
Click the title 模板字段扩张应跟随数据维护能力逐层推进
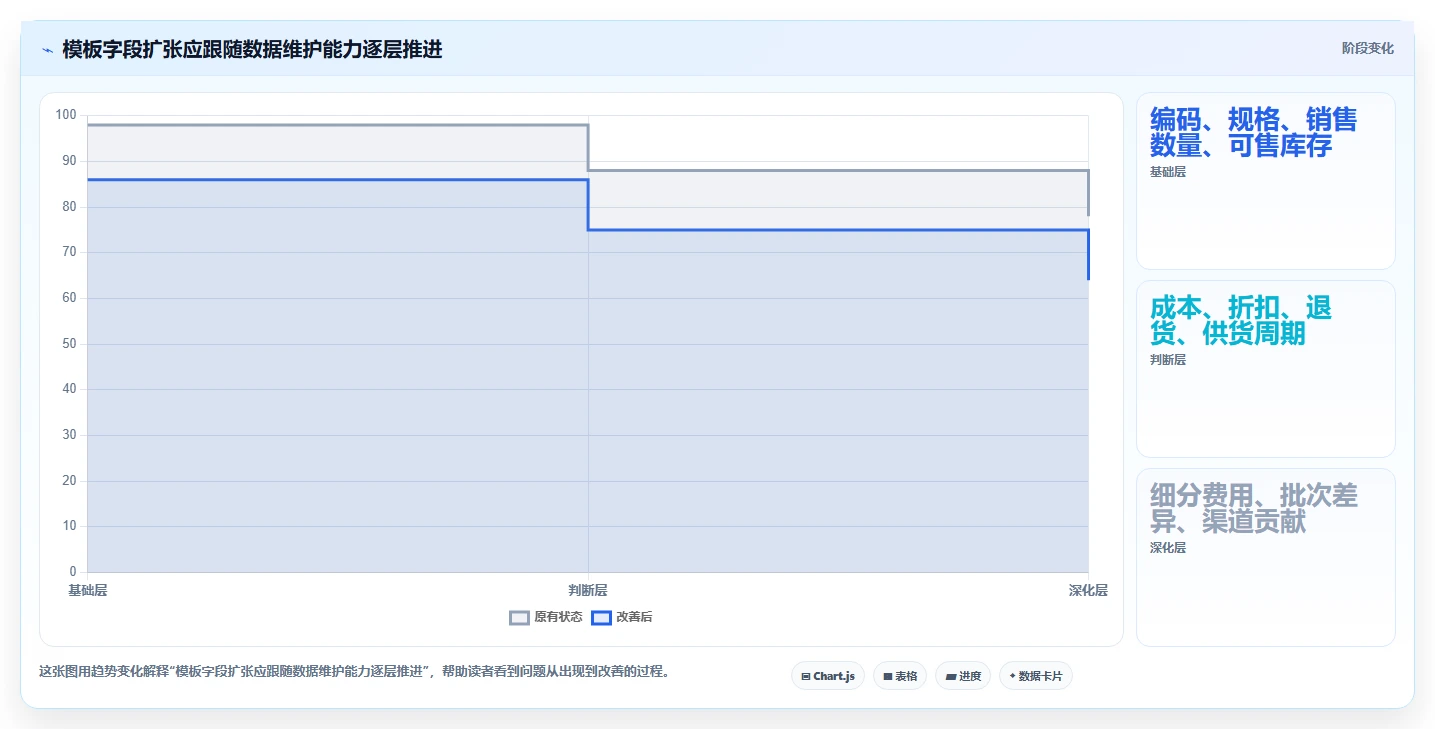252,49
